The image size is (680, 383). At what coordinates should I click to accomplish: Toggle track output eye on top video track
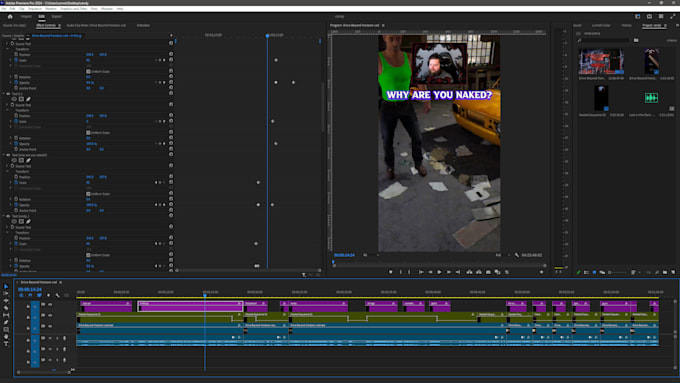(x=50, y=305)
